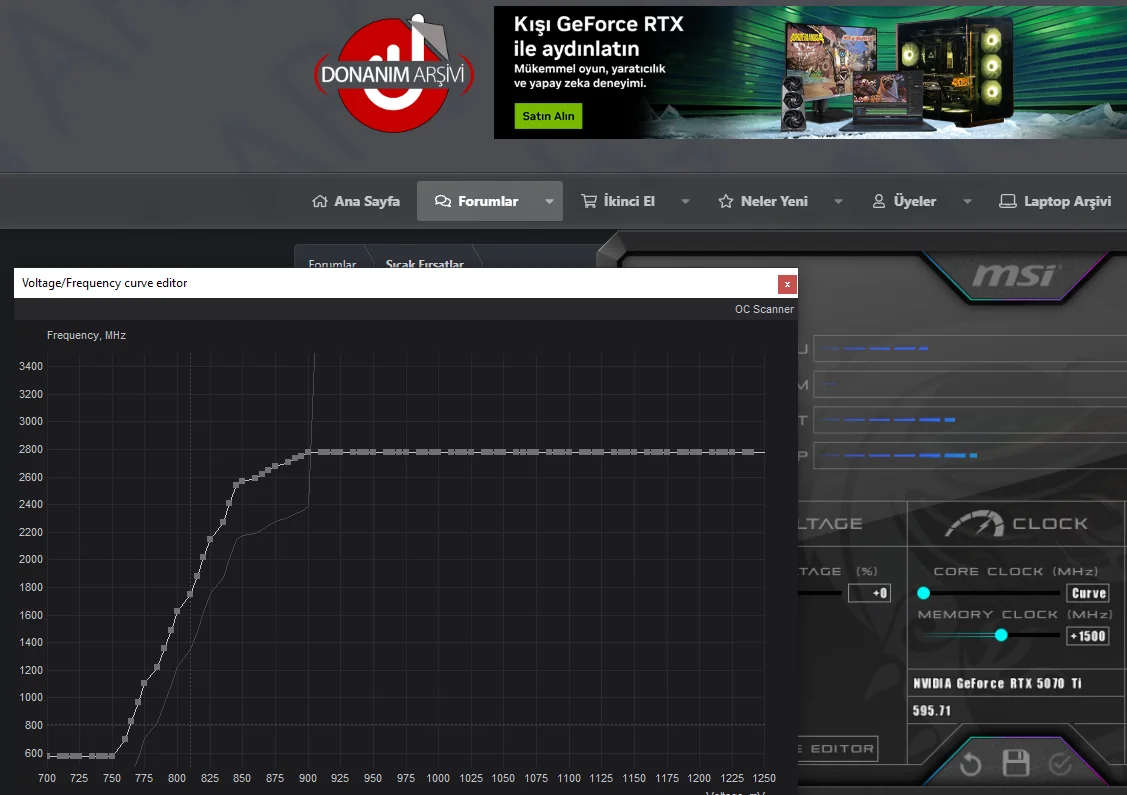Viewport: 1127px width, 795px height.
Task: Click the Memory Clock slider handle
Action: [x=1000, y=635]
